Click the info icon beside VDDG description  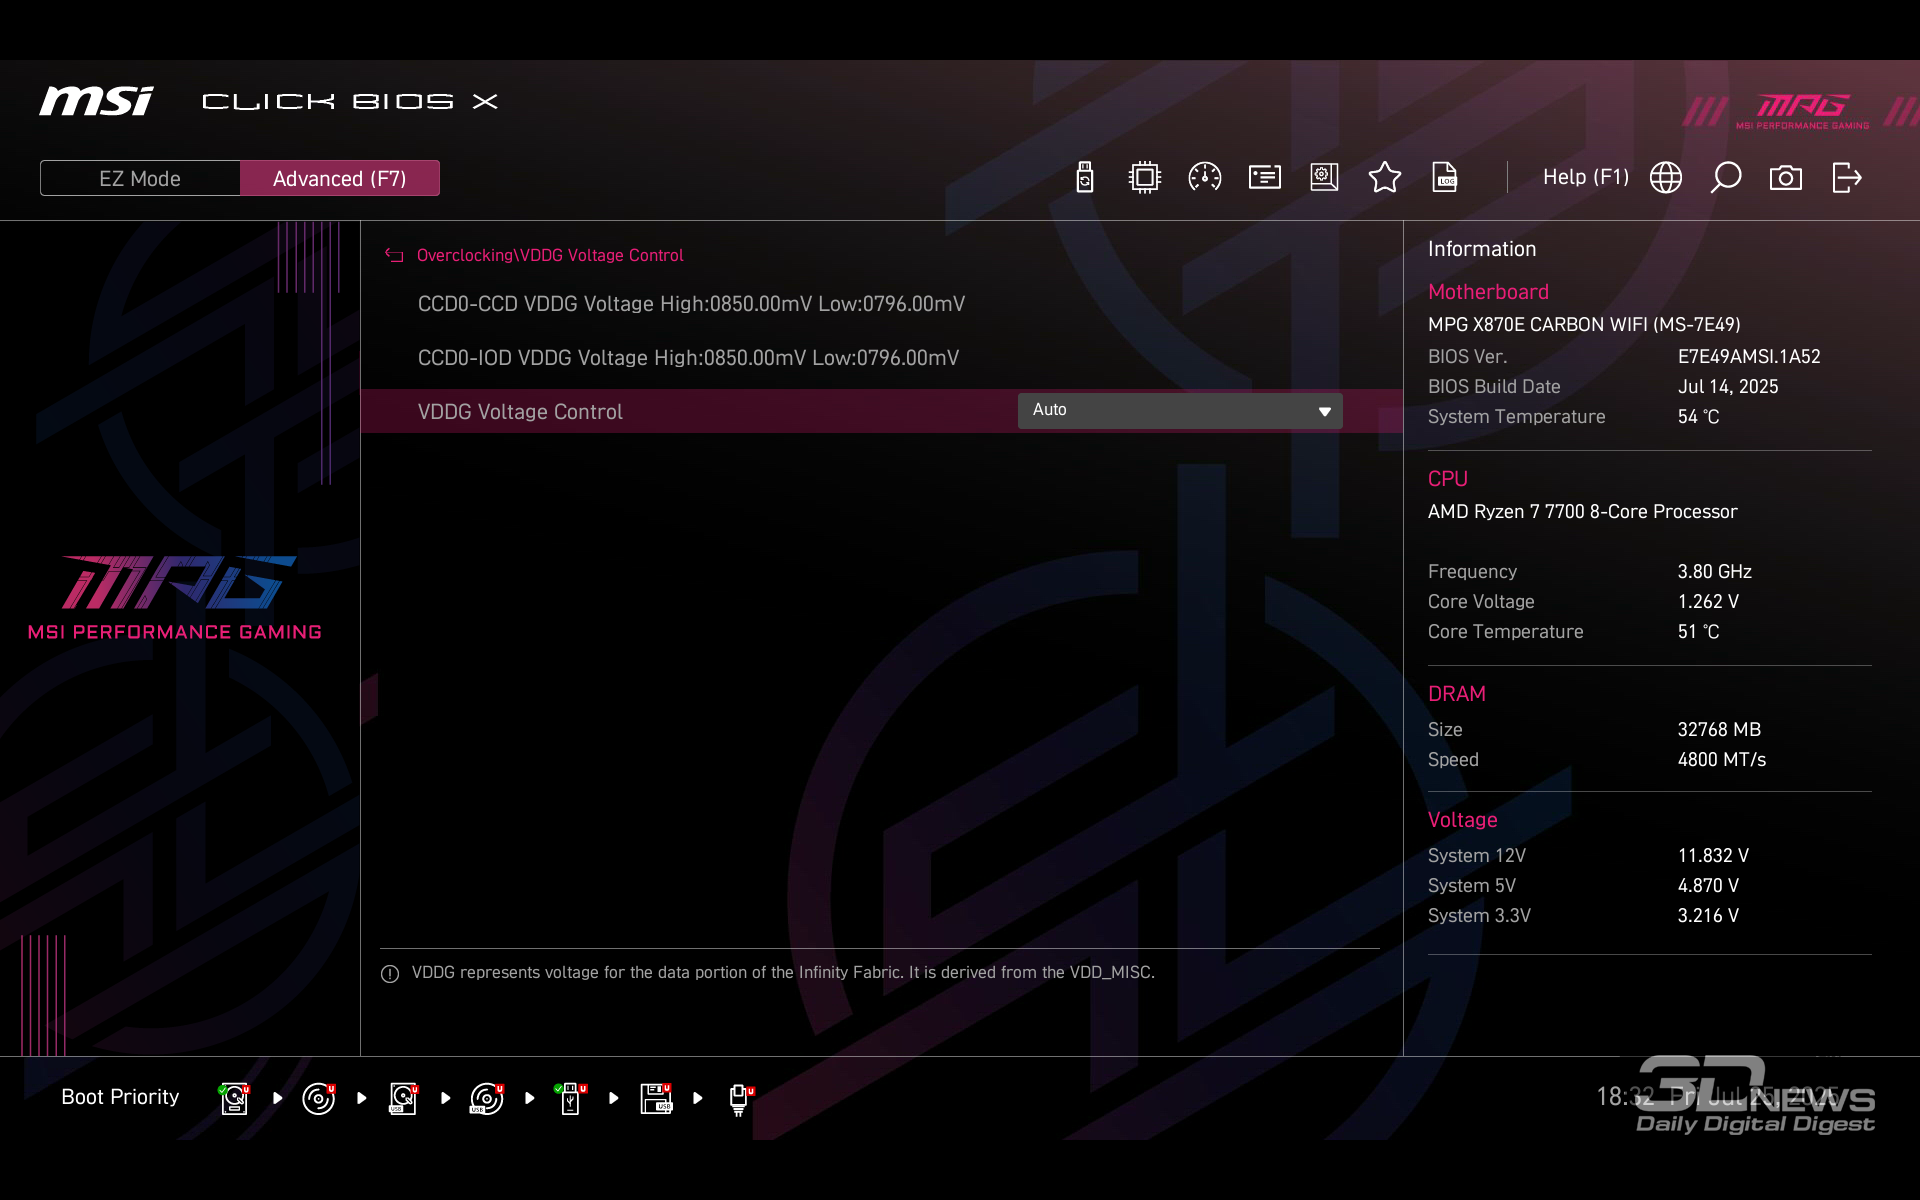pyautogui.click(x=390, y=974)
